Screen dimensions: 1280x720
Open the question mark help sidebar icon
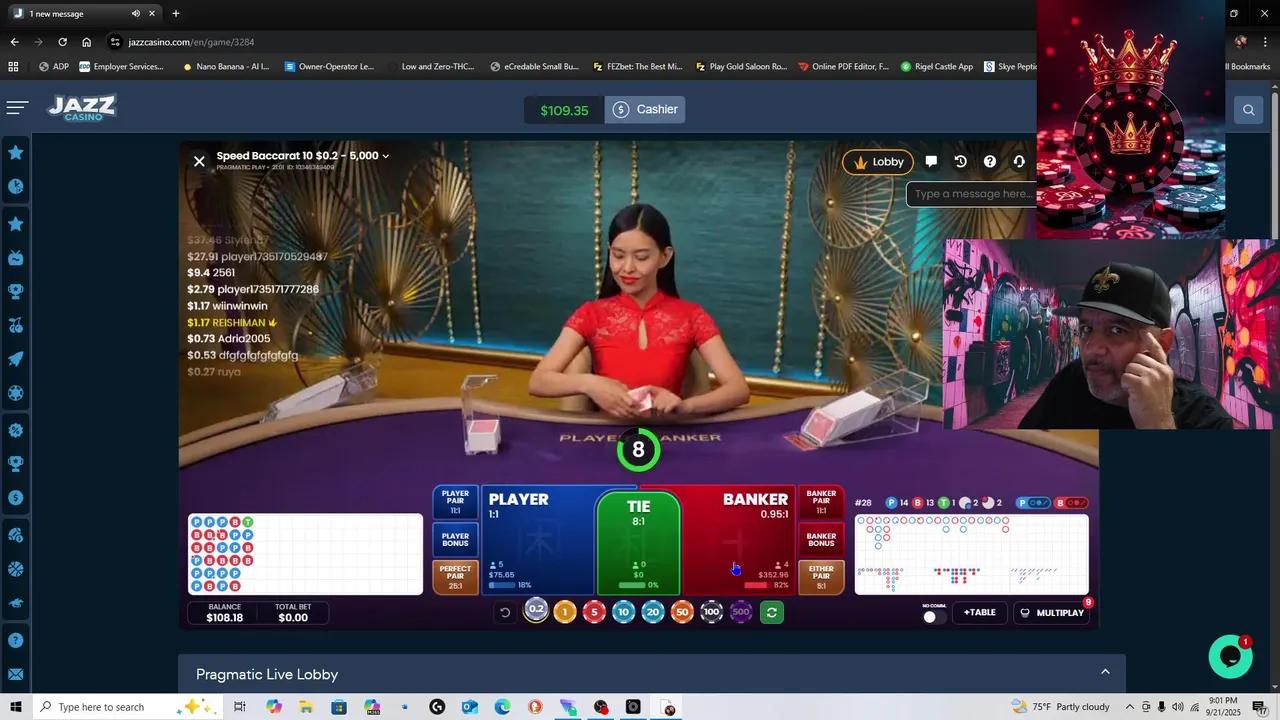pos(16,640)
